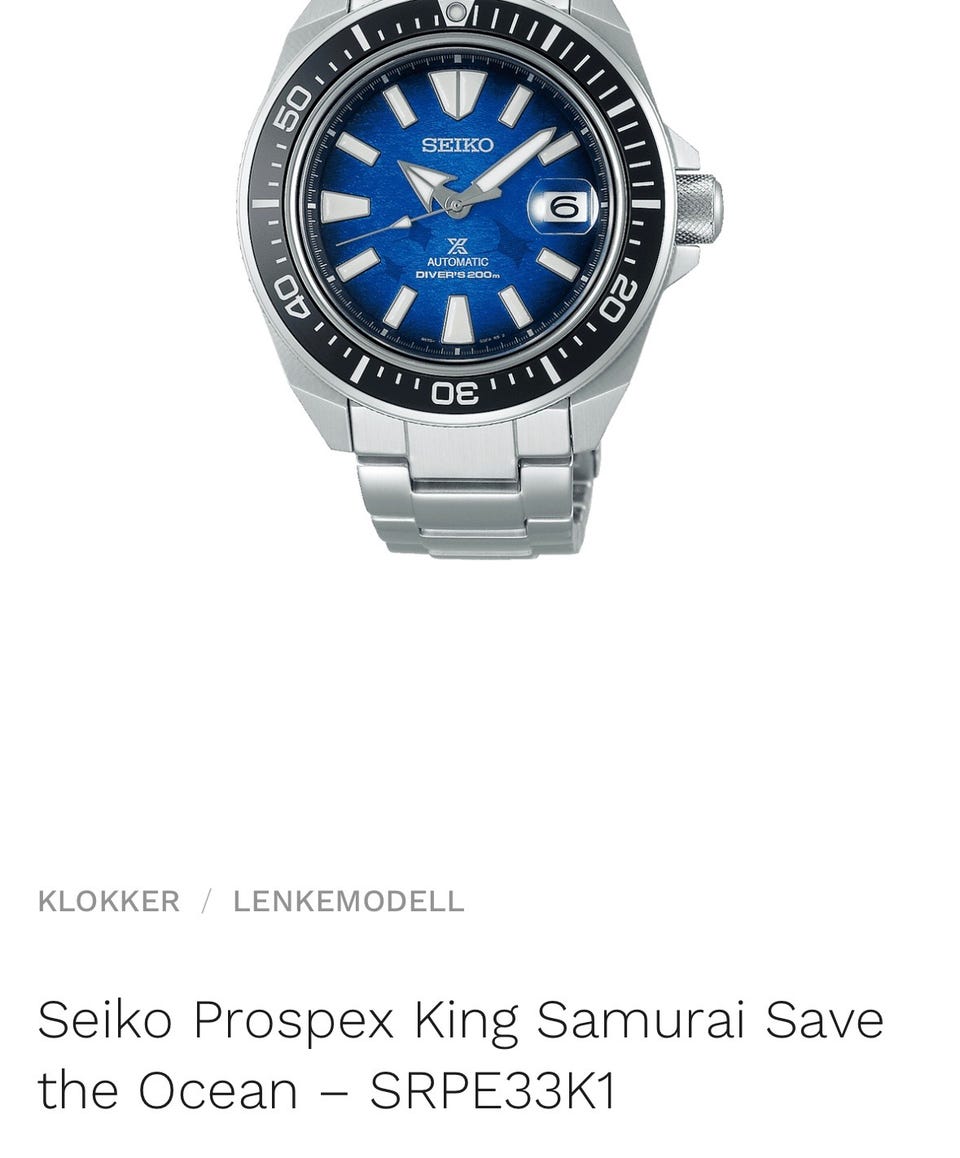This screenshot has width=960, height=1158.
Task: Click the DIVER'S 200m text on the dial
Action: [x=457, y=275]
